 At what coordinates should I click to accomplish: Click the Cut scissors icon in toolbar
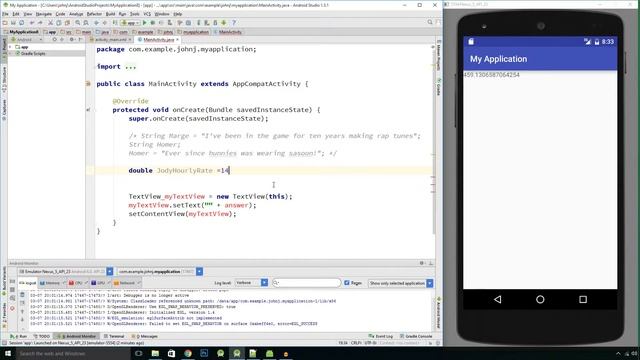tap(51, 23)
